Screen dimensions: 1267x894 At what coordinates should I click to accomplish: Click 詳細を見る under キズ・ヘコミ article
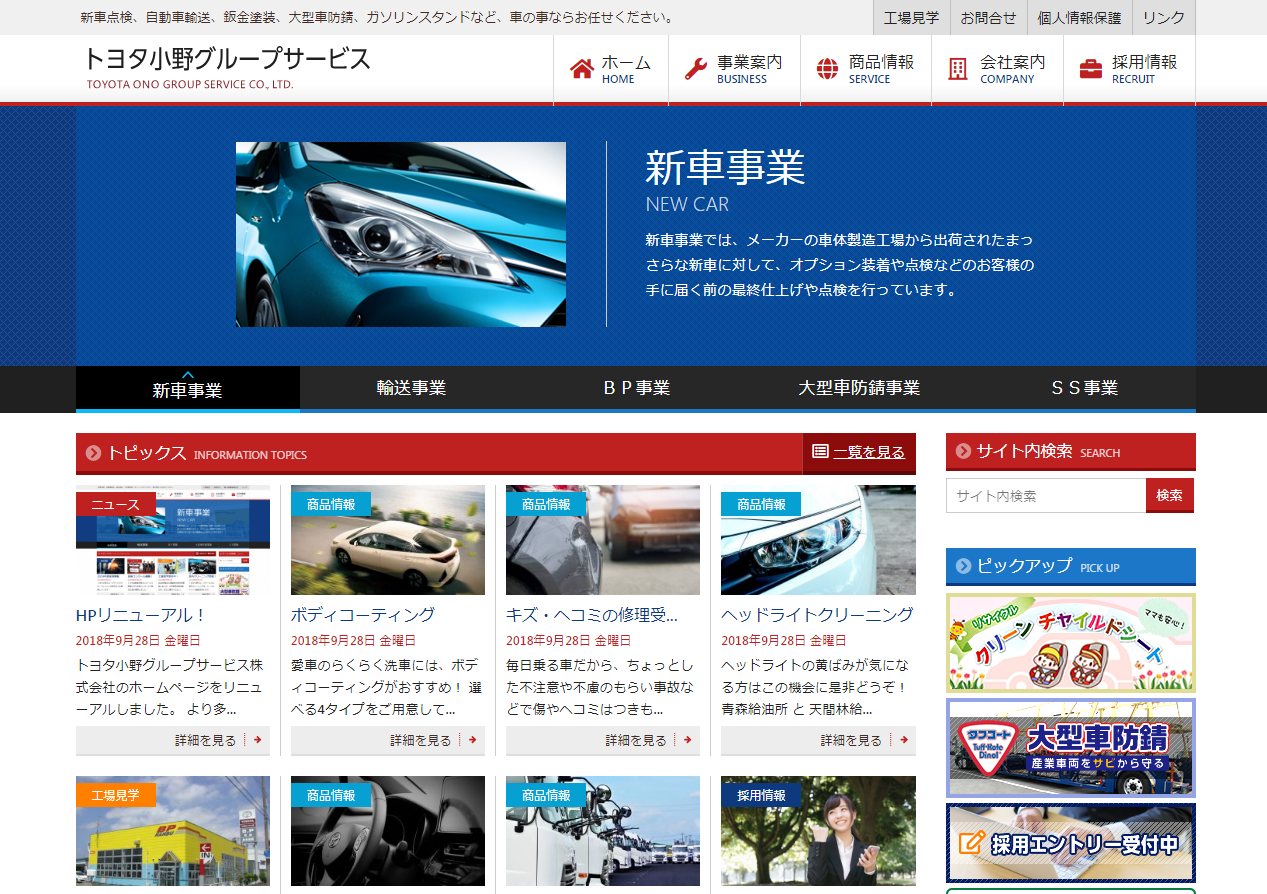[603, 741]
